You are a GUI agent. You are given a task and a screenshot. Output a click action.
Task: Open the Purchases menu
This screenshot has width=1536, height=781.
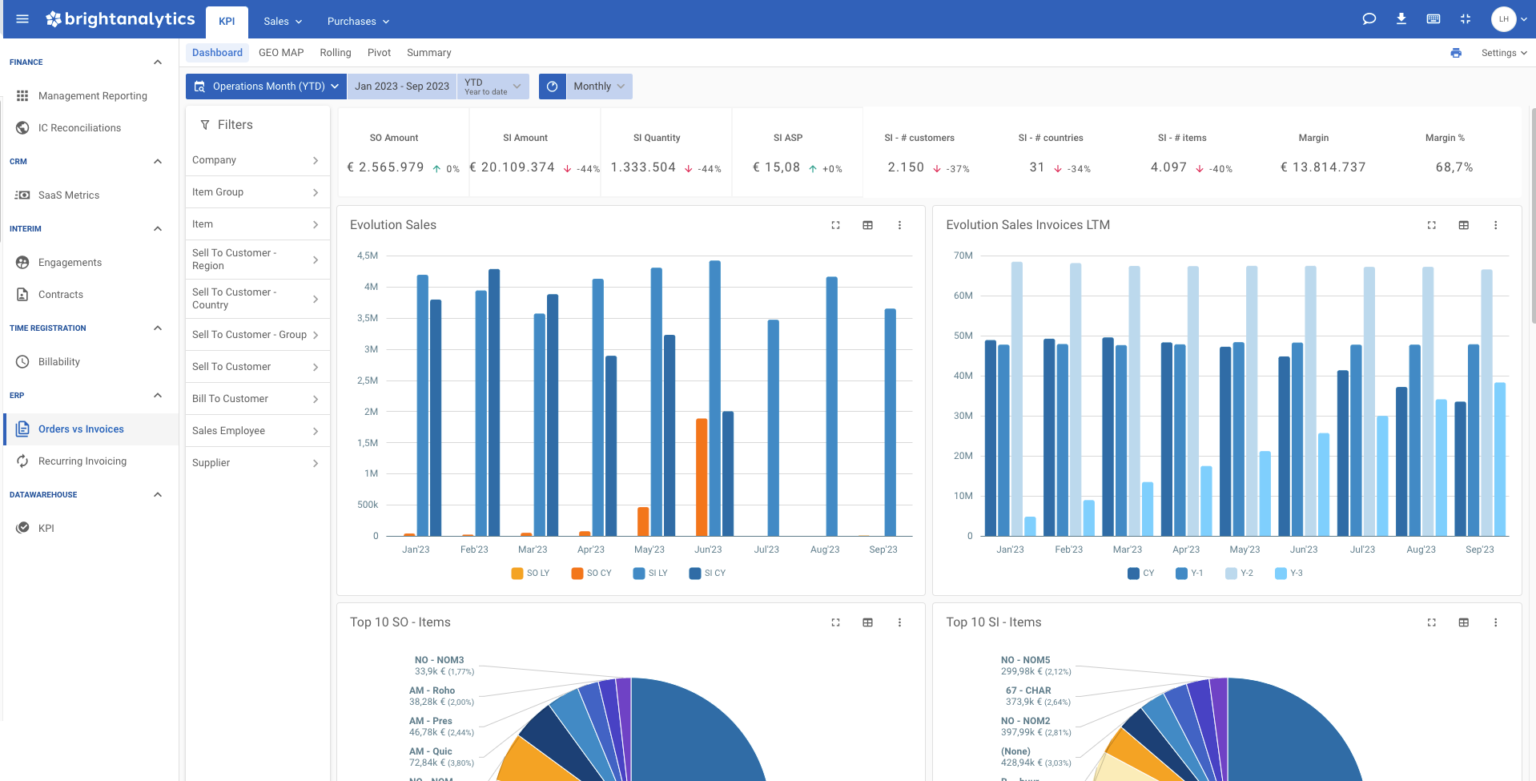point(357,20)
